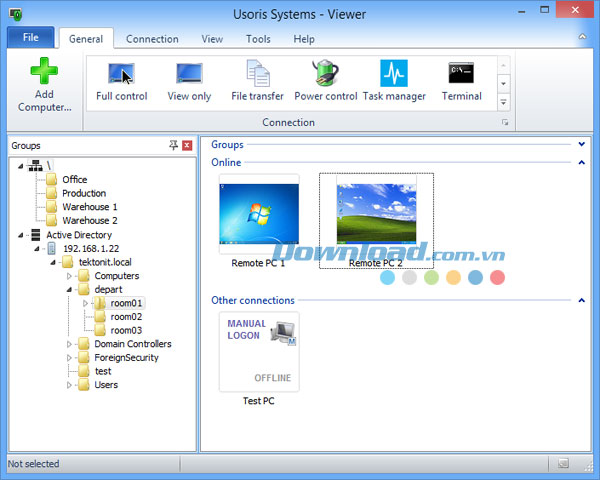
Task: Click the Production folder icon
Action: [52, 193]
